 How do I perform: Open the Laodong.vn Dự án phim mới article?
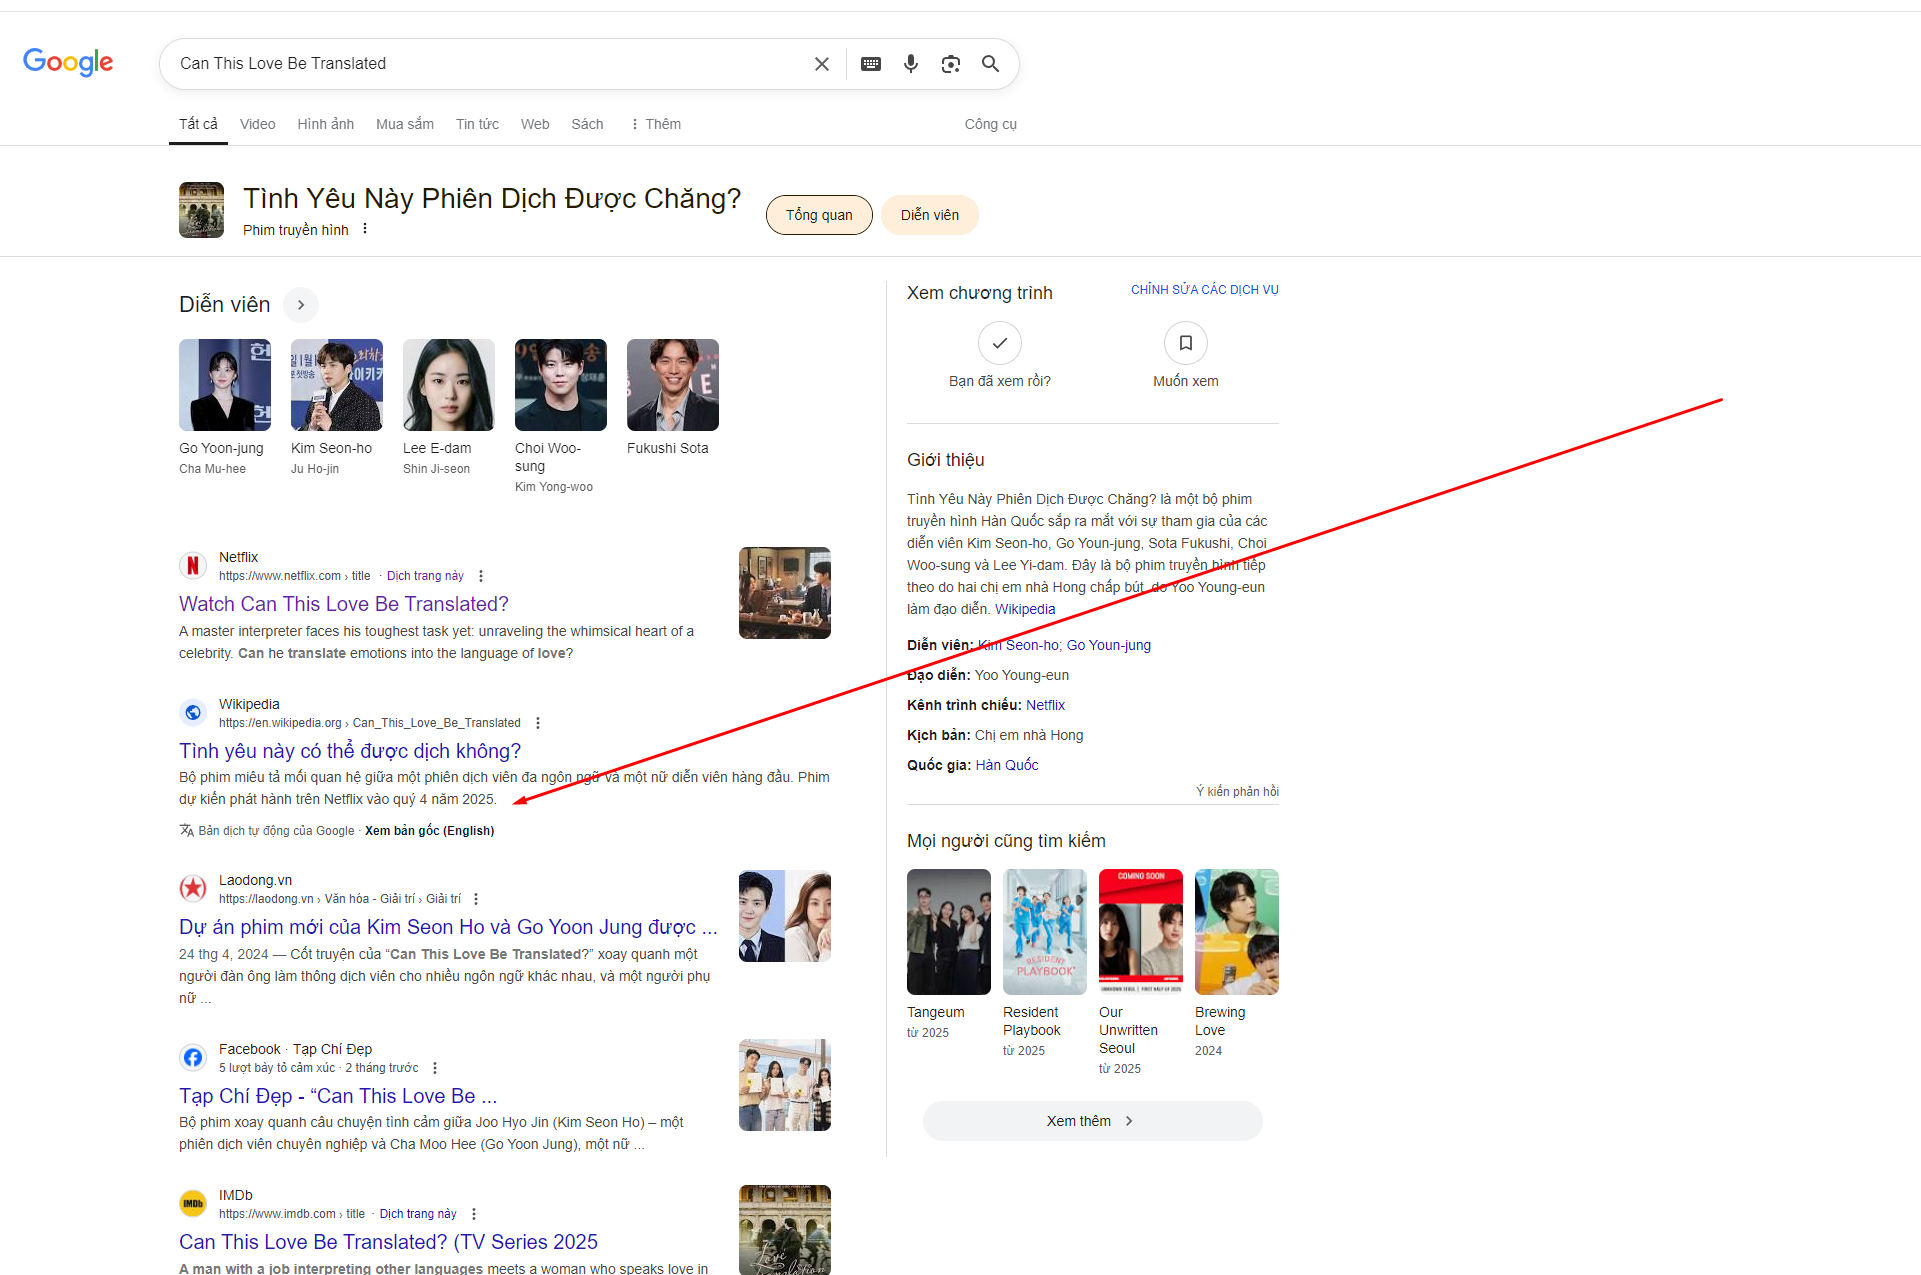(x=448, y=927)
